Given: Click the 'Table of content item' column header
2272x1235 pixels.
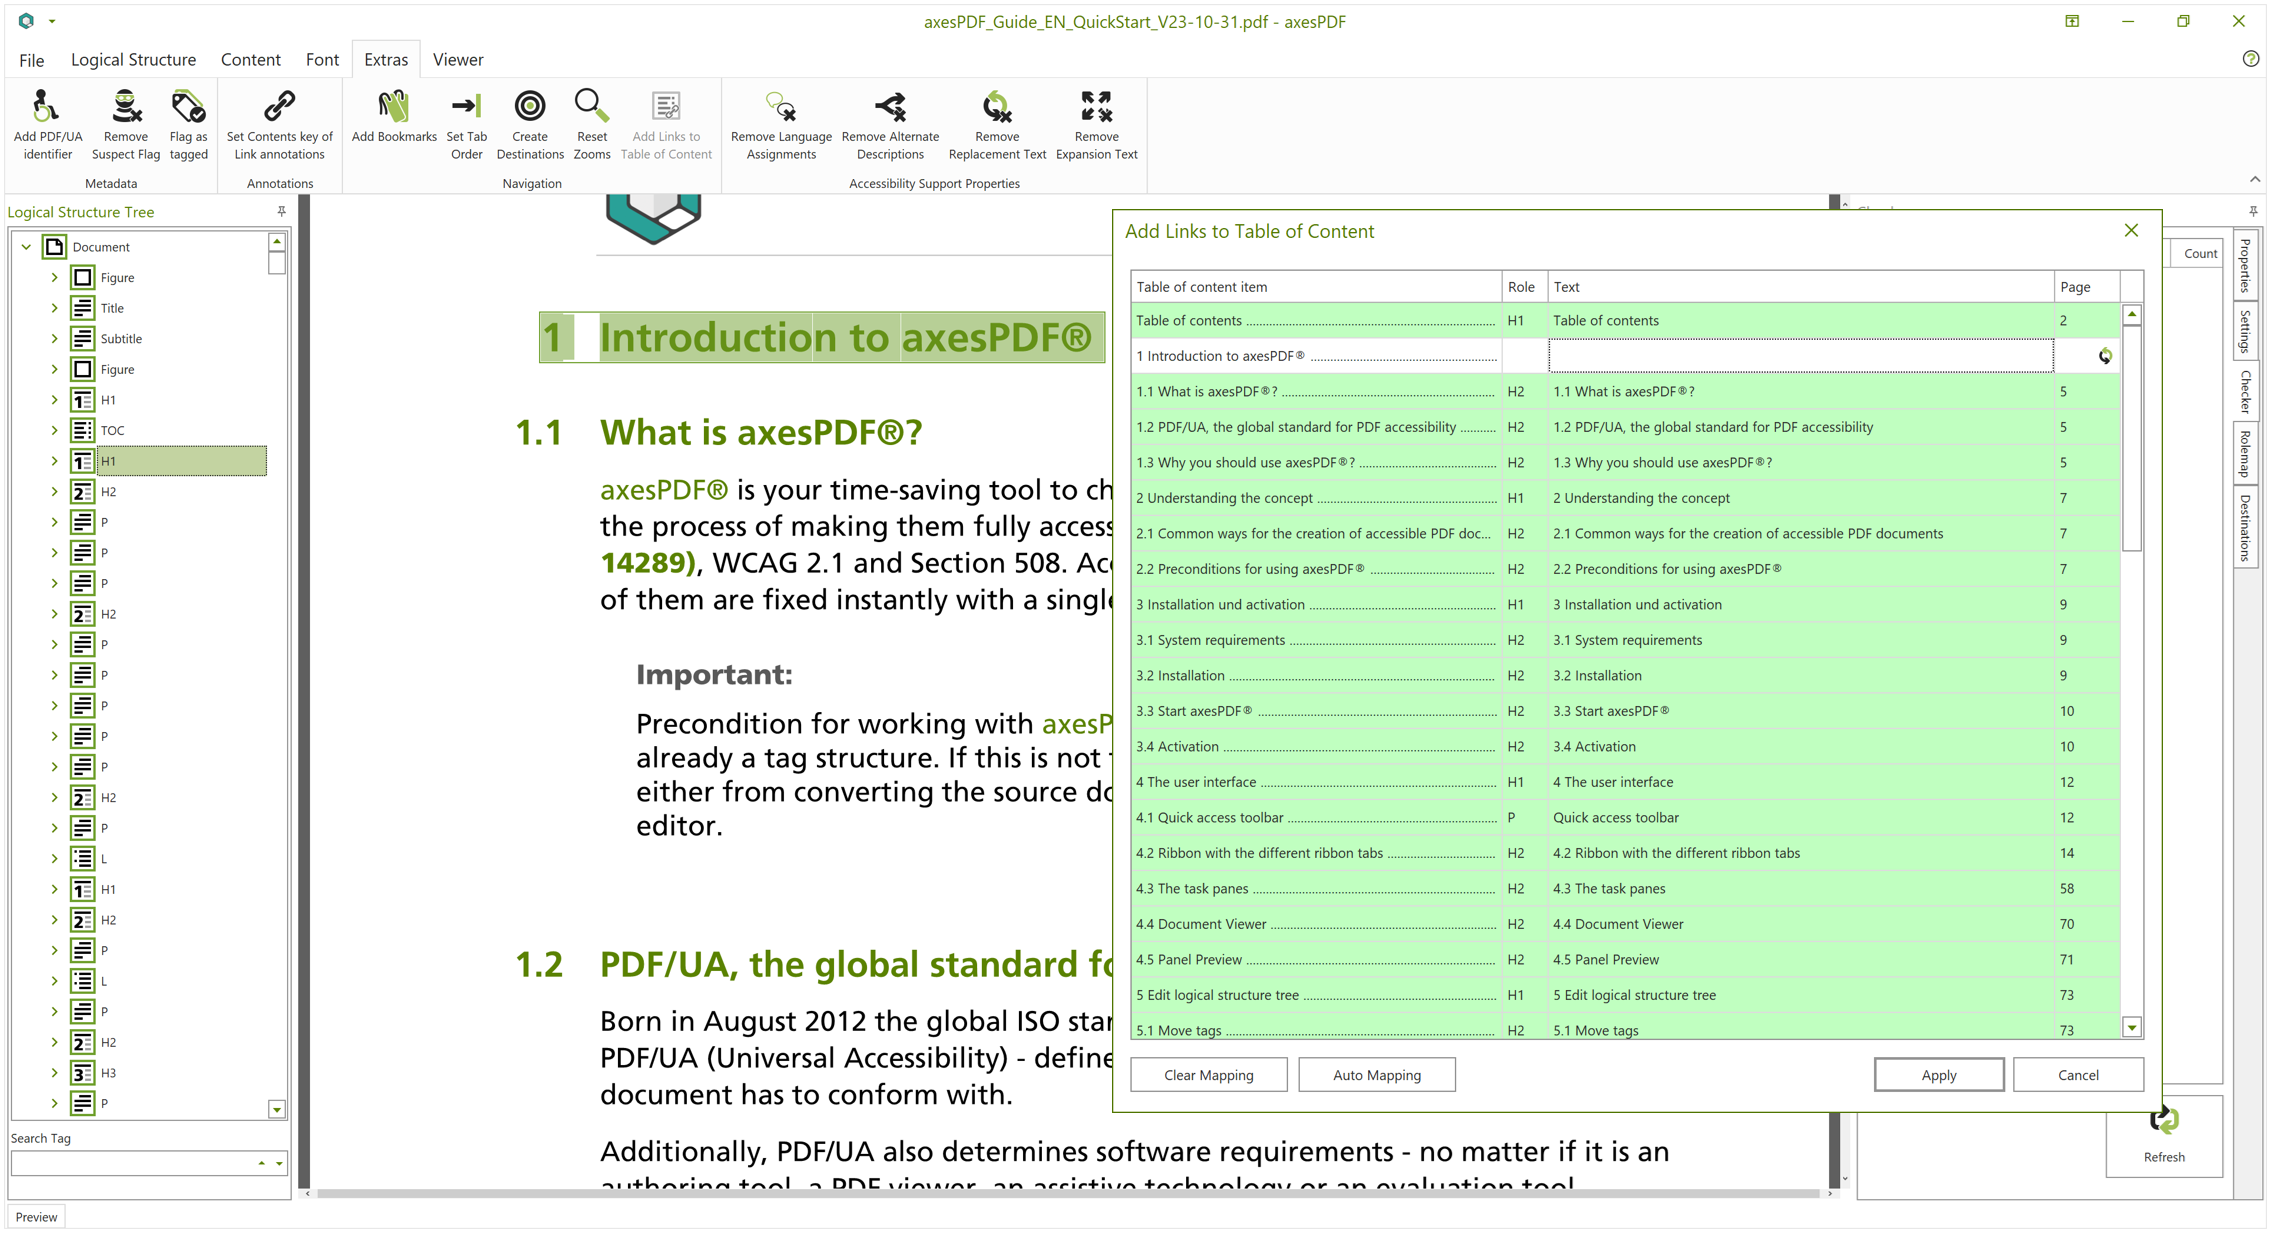Looking at the screenshot, I should (x=1316, y=287).
